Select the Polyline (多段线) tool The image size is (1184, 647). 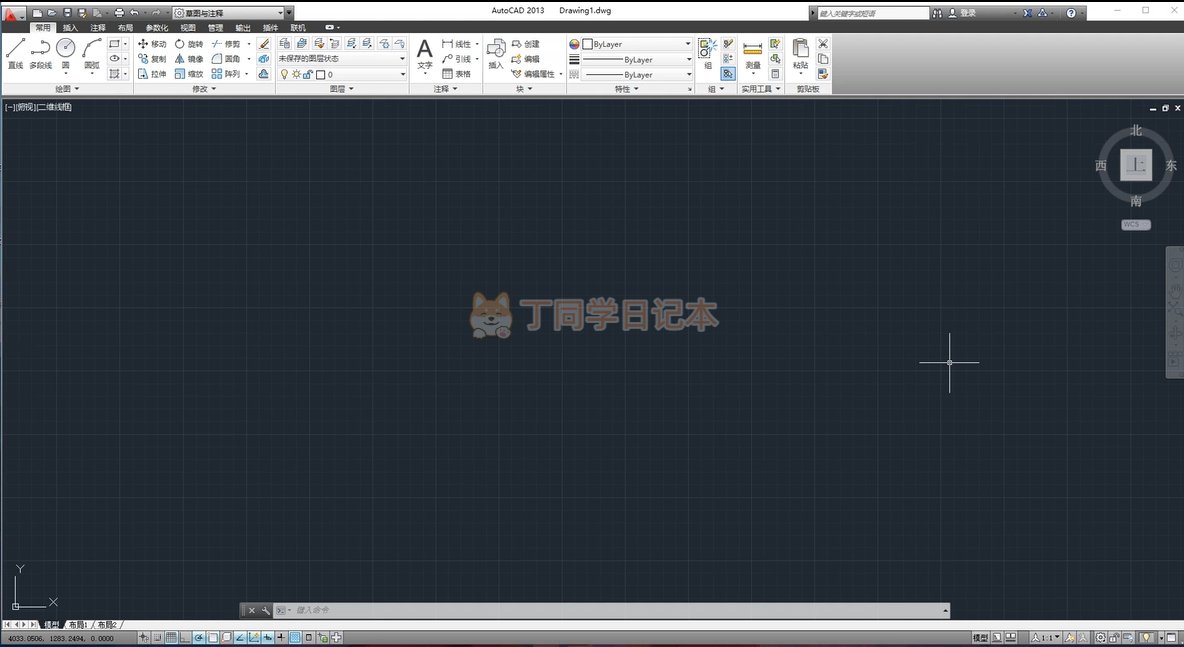point(41,54)
